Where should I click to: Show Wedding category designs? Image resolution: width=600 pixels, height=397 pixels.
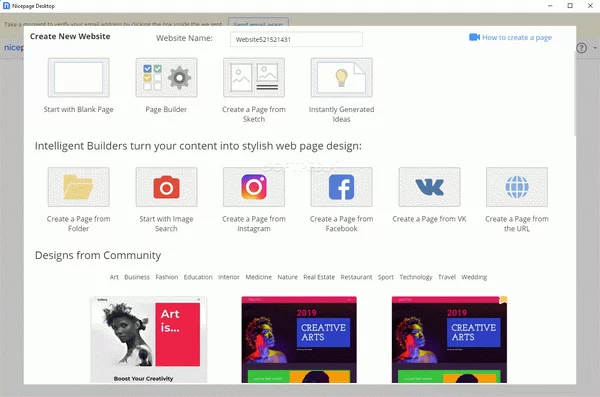[x=474, y=277]
